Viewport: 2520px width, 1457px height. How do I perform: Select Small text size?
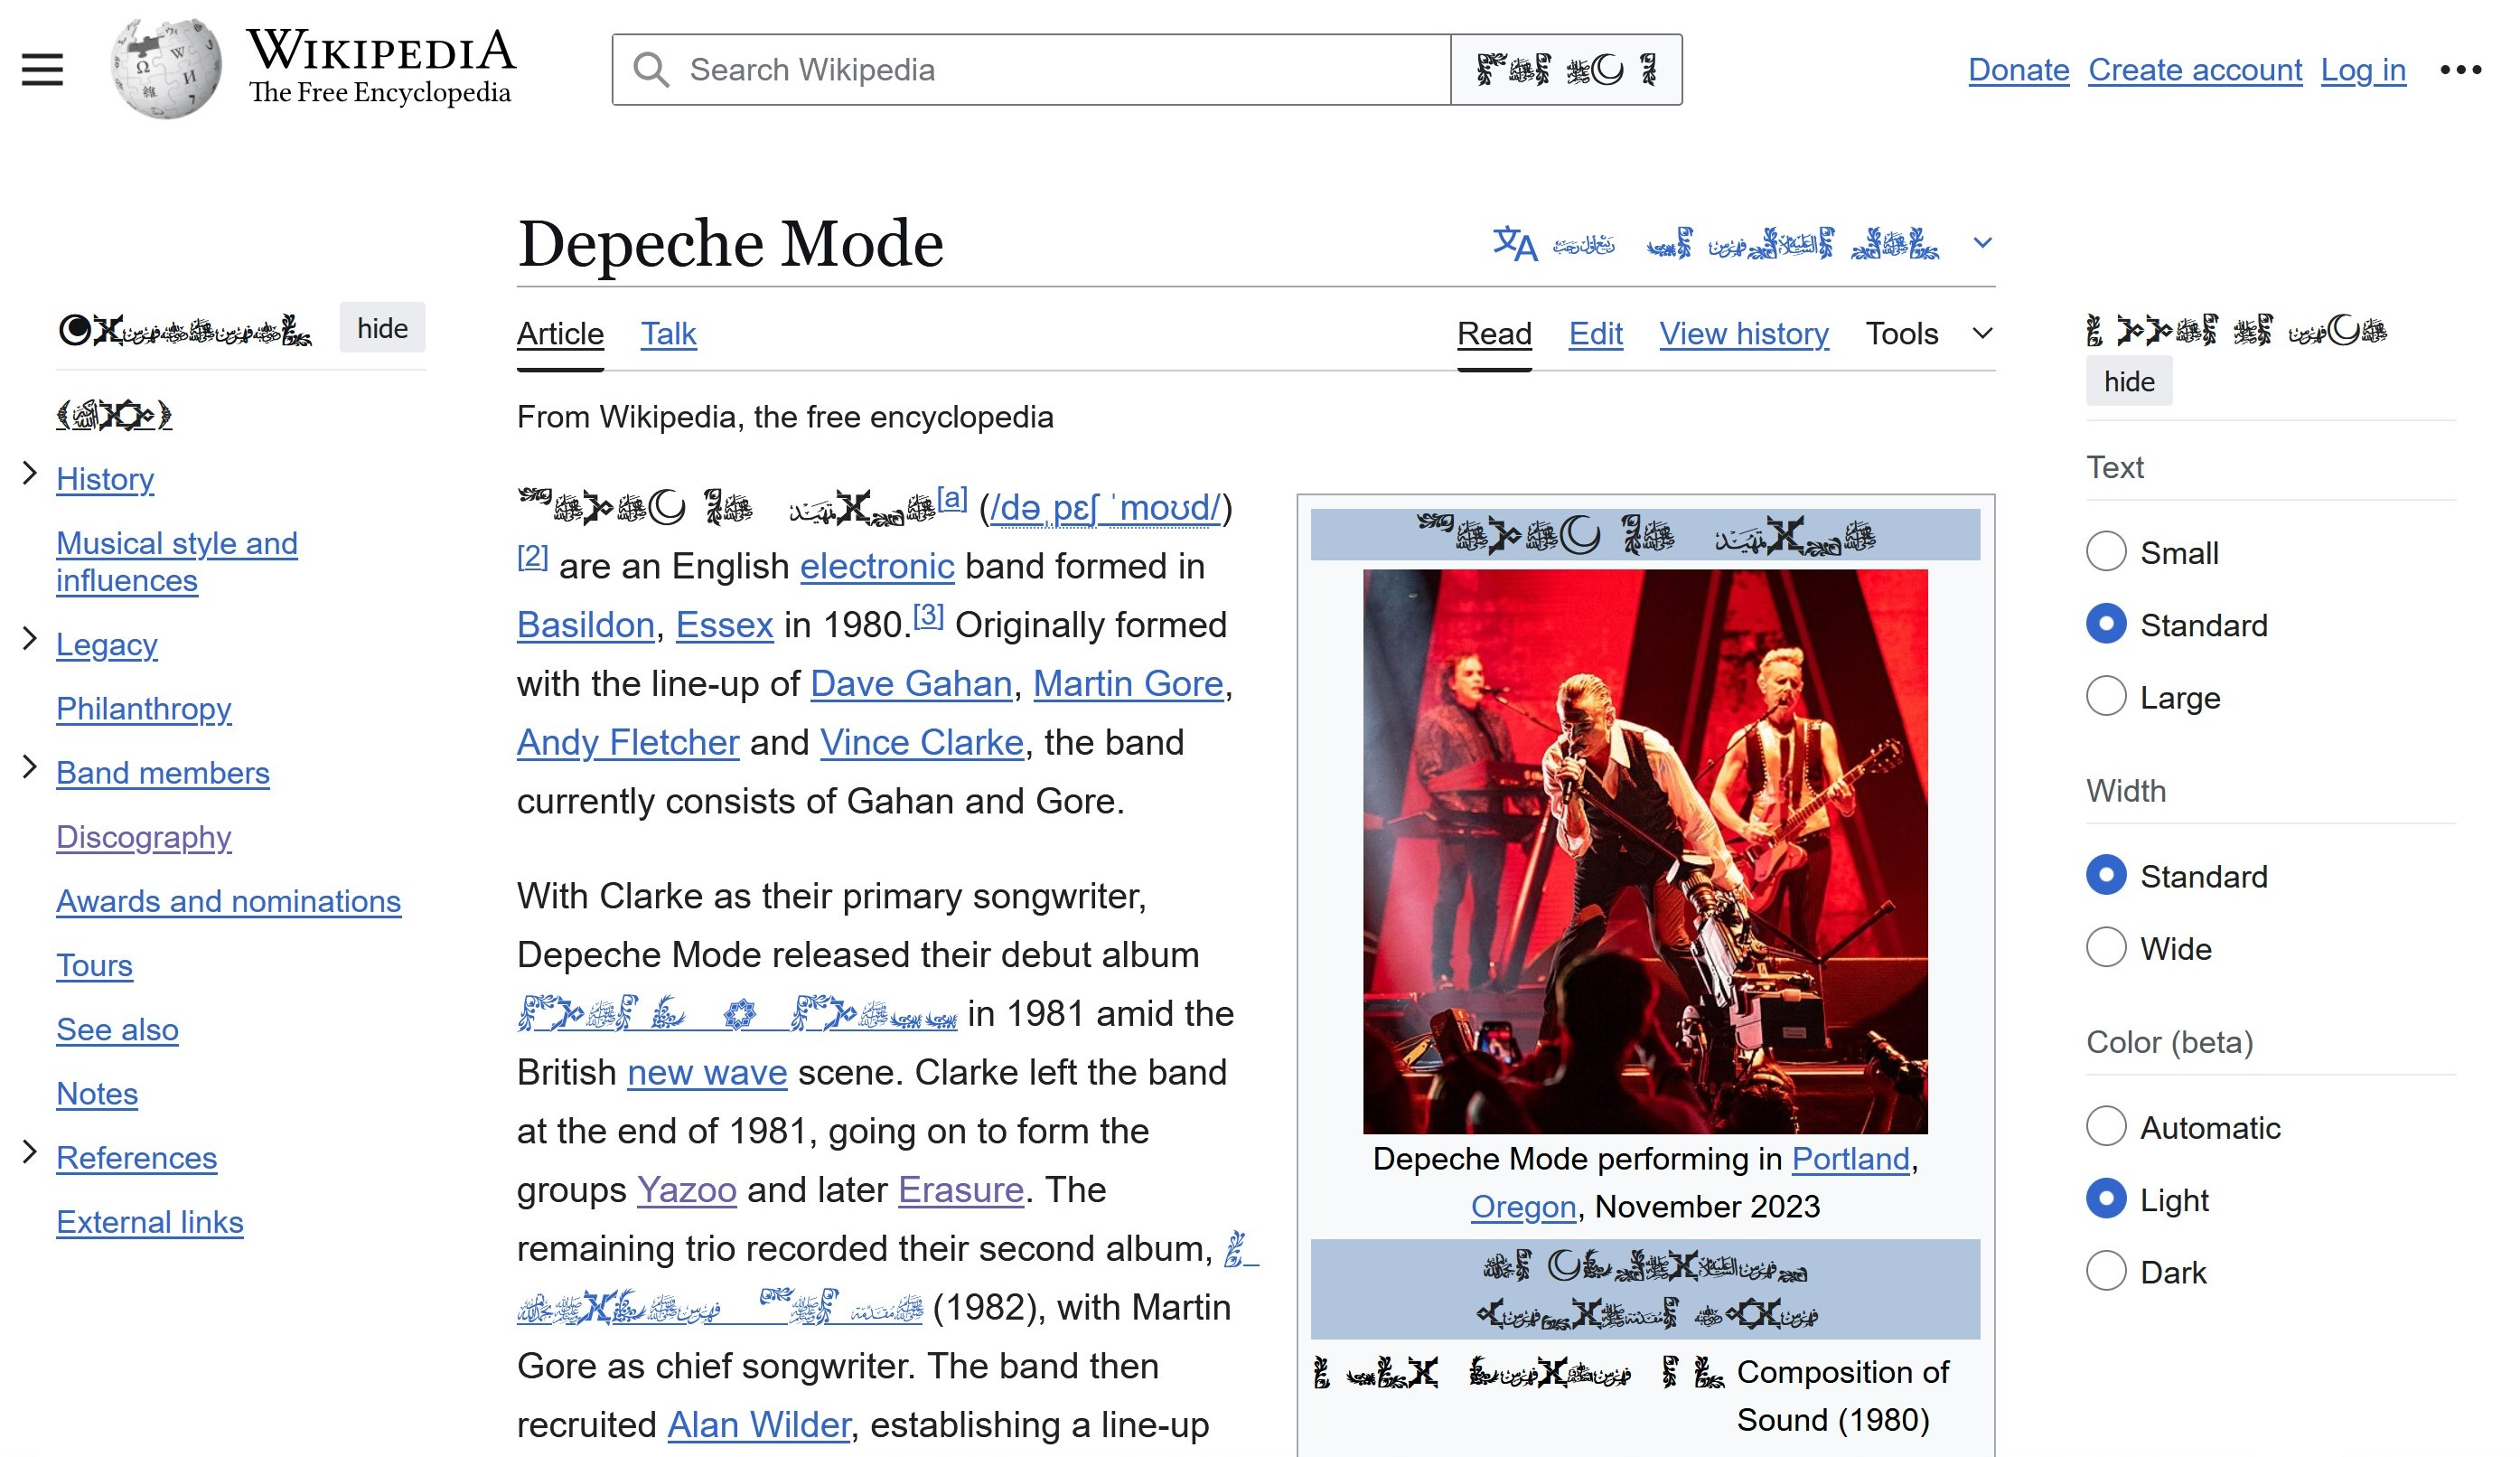click(x=2105, y=552)
